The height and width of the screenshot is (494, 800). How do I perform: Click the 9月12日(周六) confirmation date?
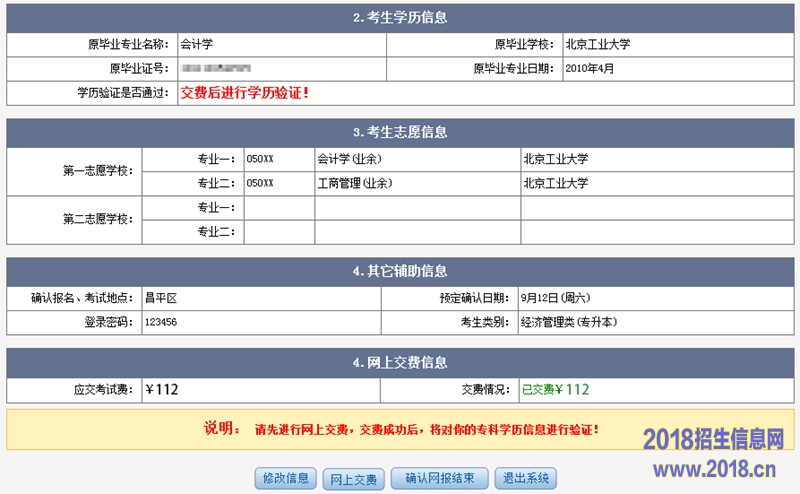point(555,298)
